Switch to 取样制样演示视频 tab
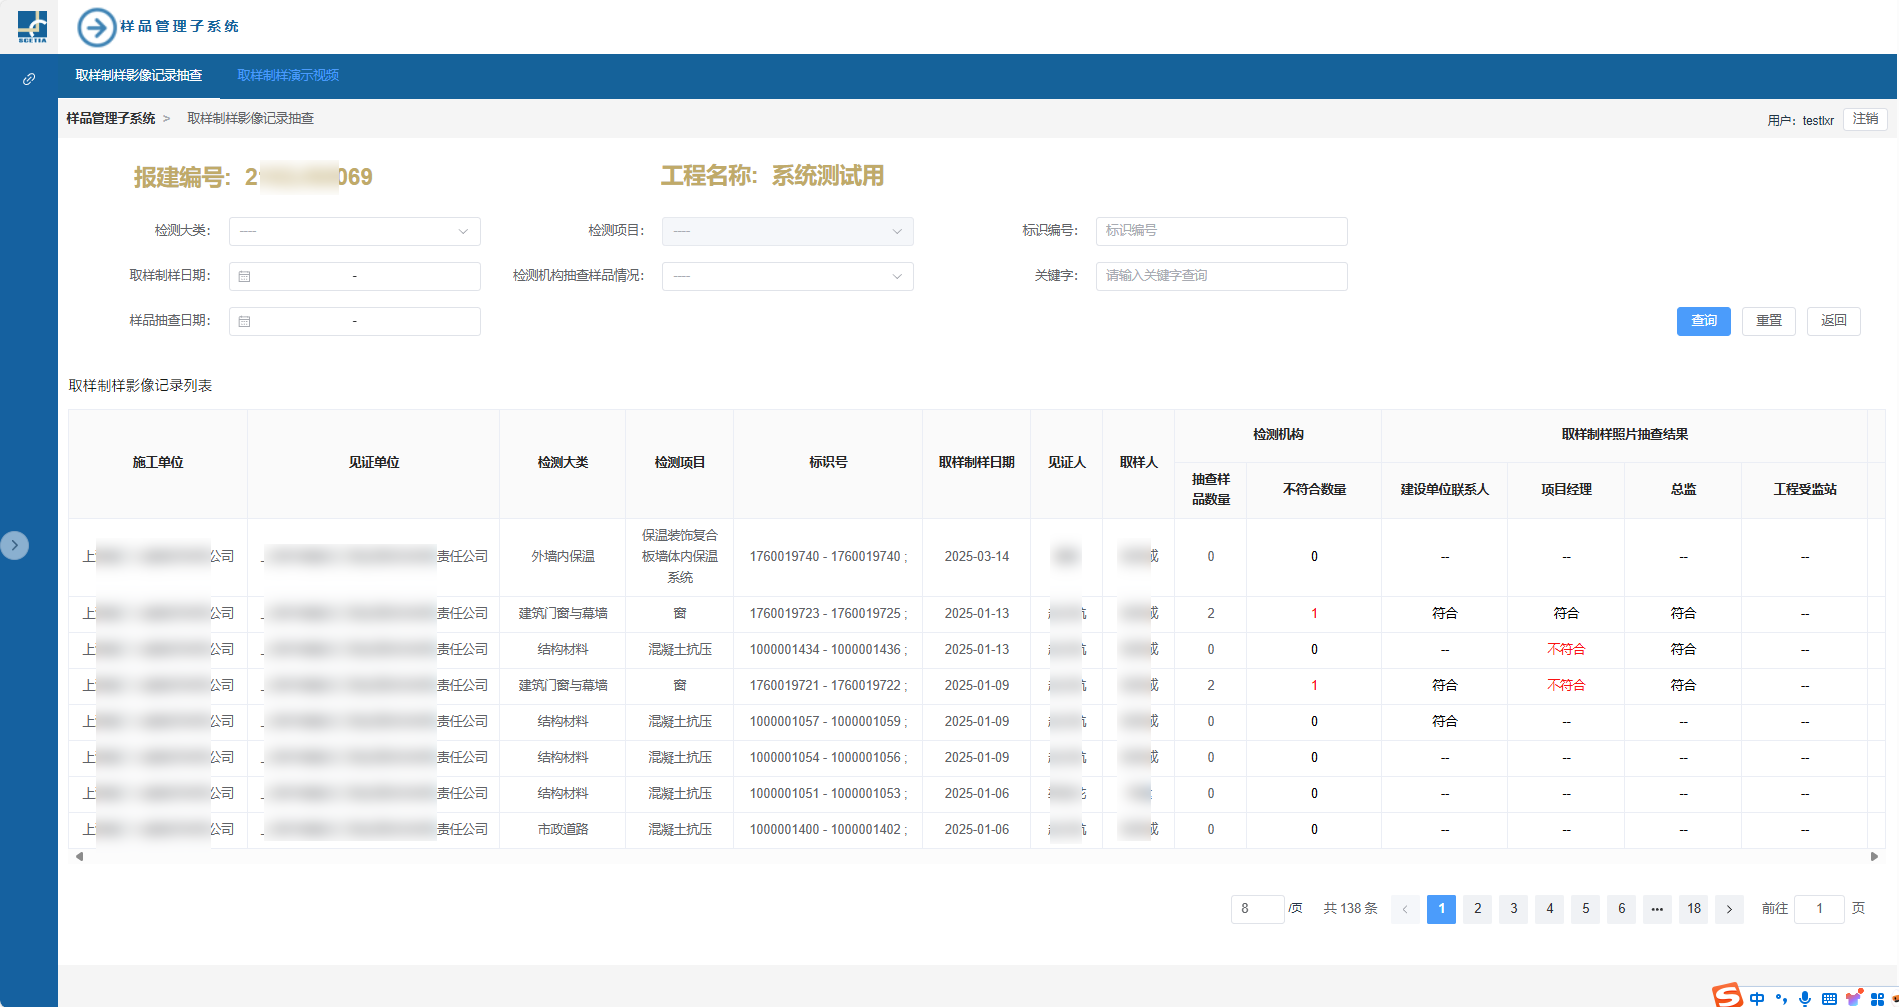1899x1007 pixels. coord(288,75)
